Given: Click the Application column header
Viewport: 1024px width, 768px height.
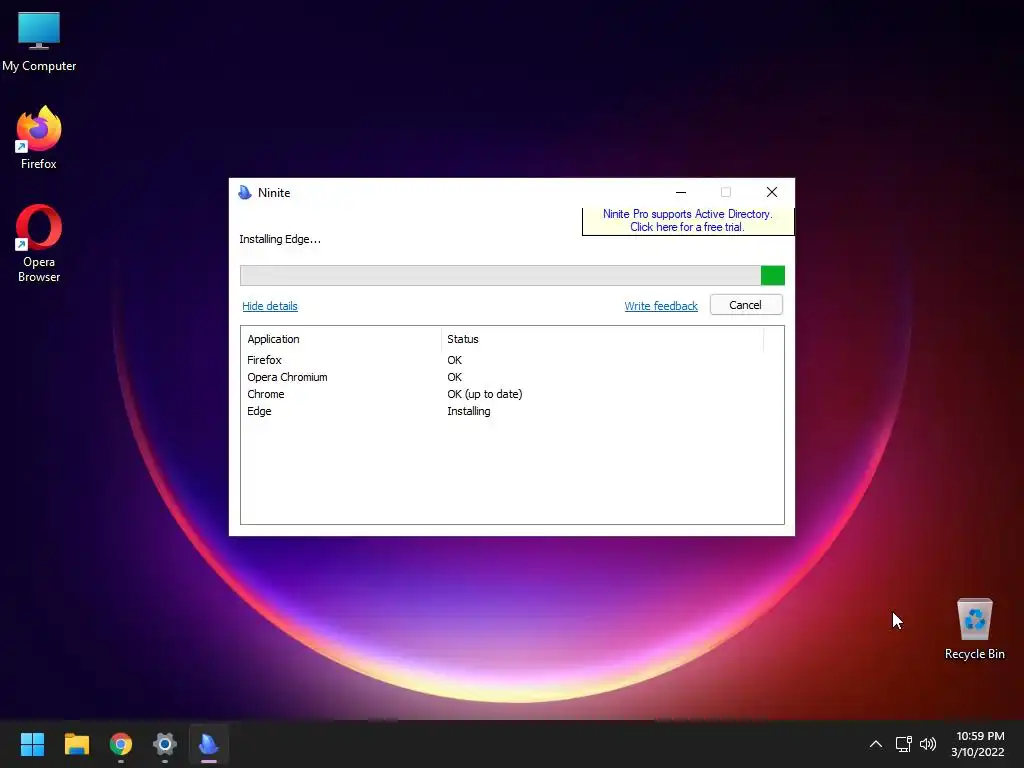Looking at the screenshot, I should [341, 339].
